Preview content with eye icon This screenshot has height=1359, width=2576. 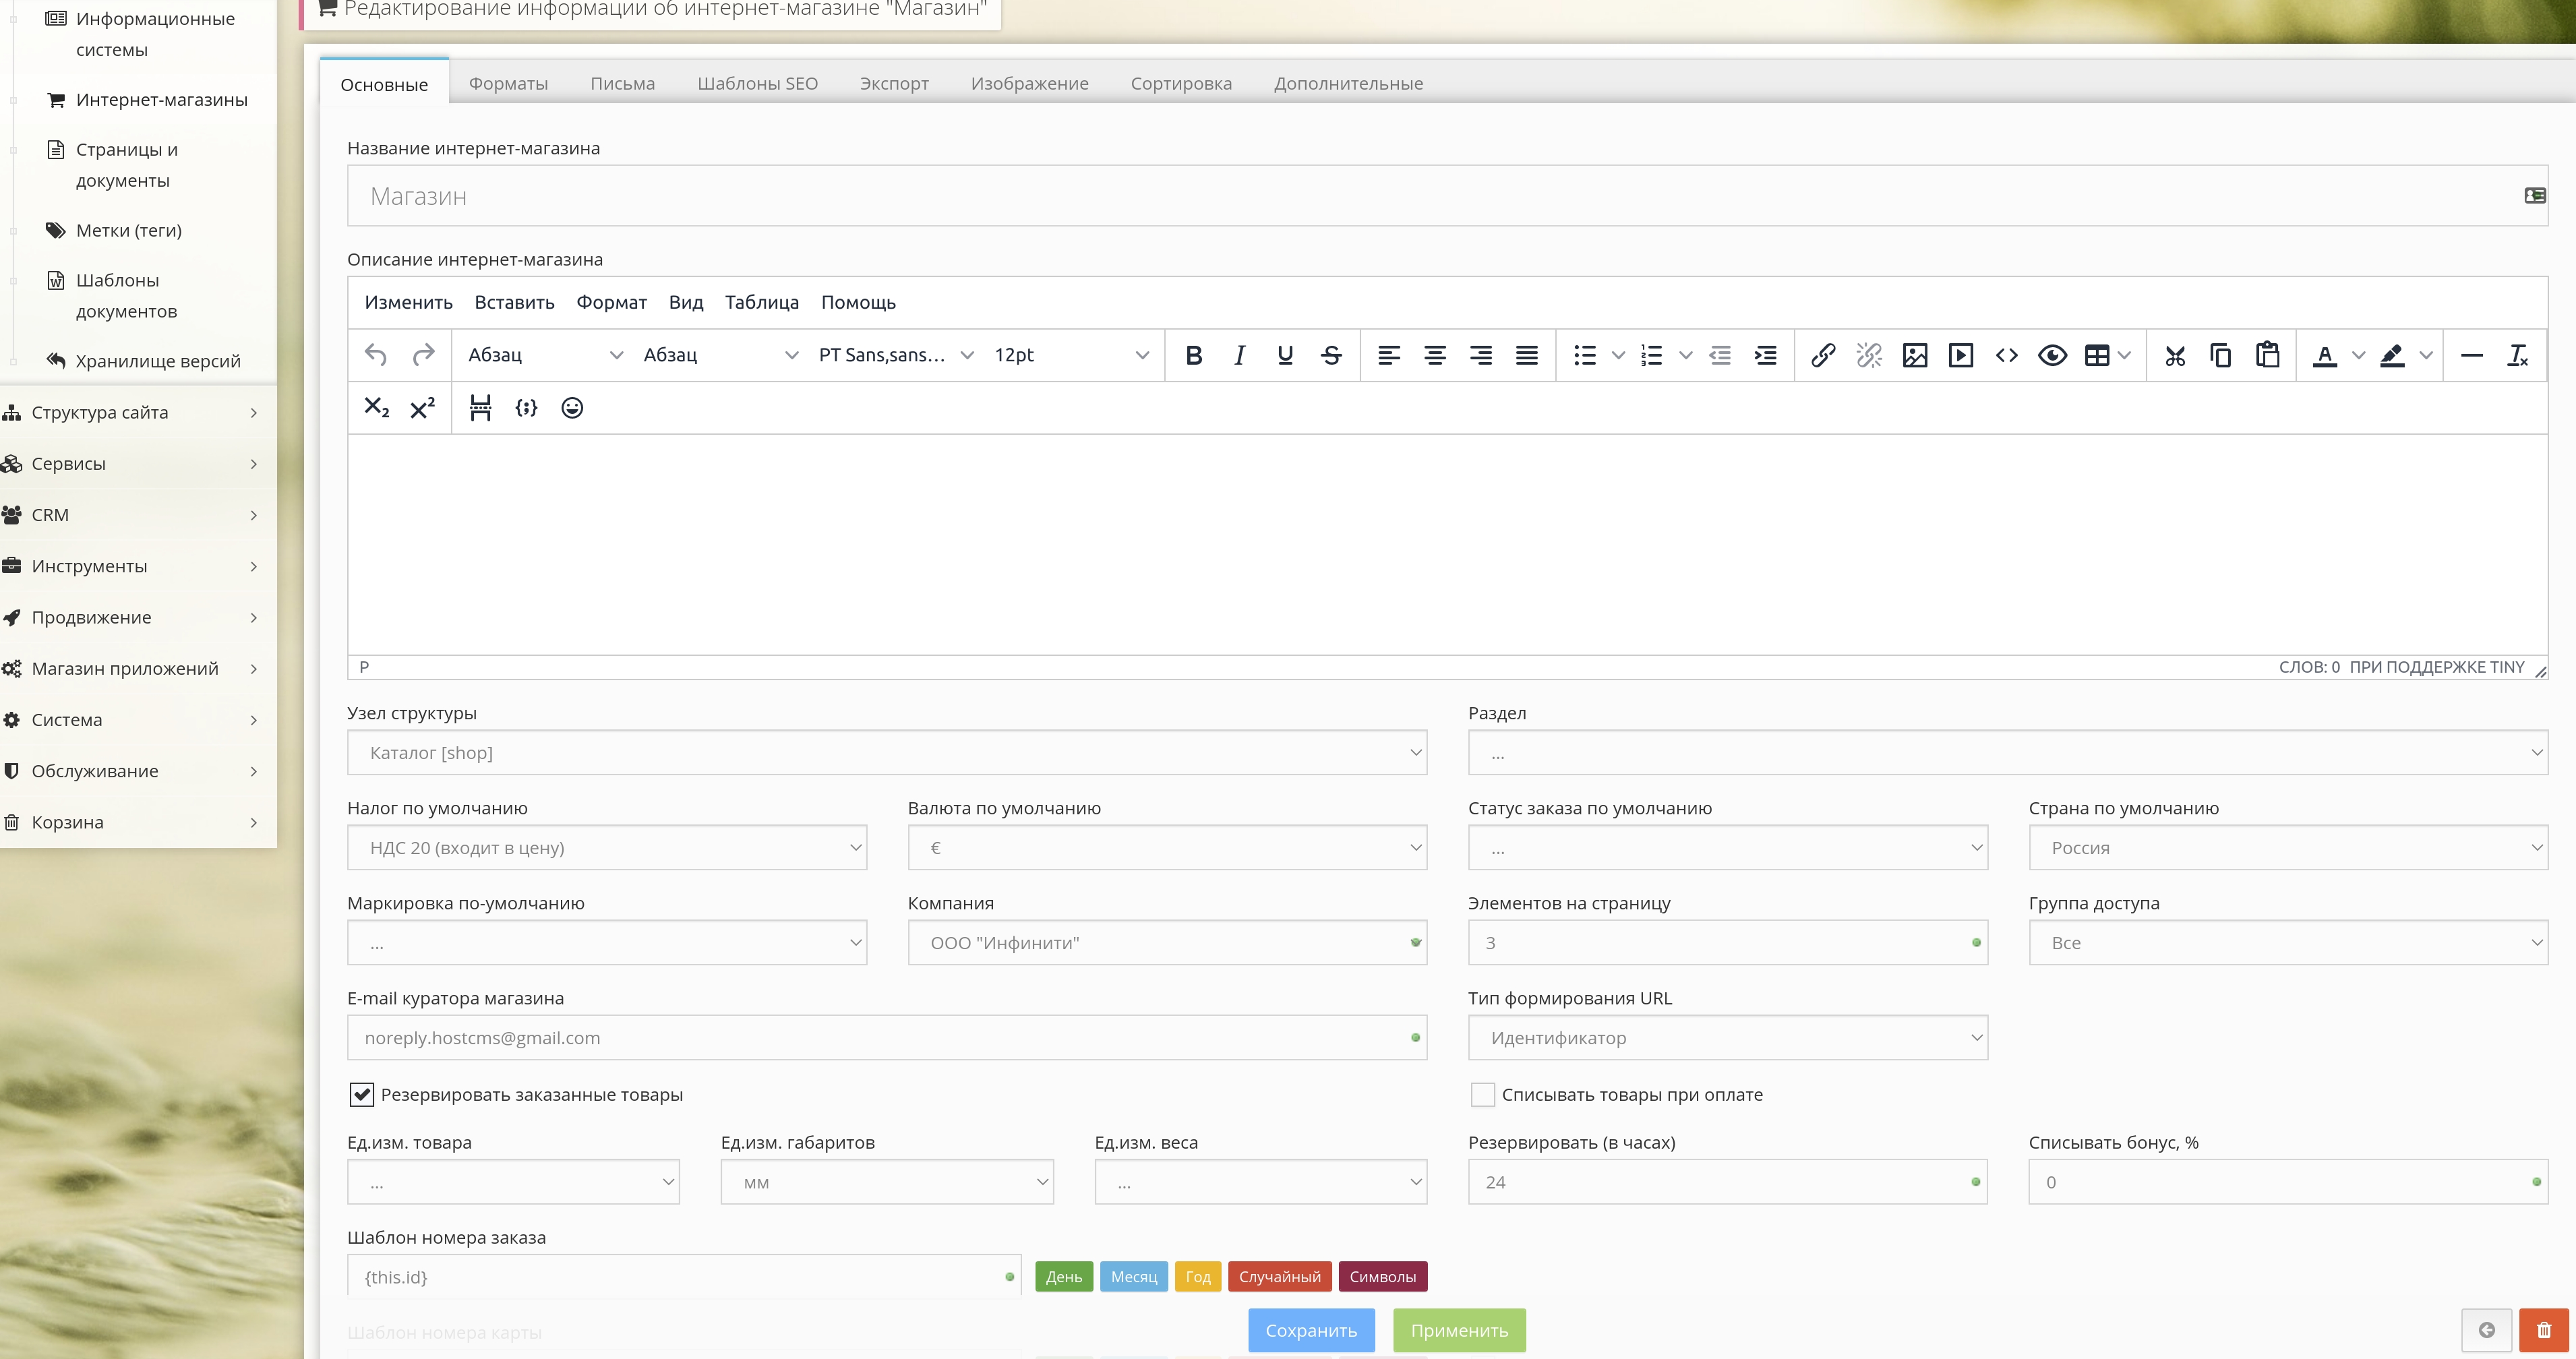(2053, 355)
